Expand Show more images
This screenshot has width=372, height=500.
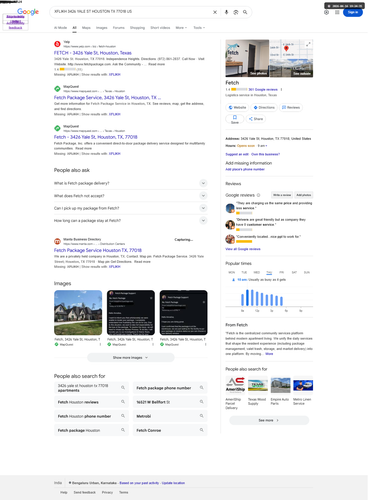(131, 357)
